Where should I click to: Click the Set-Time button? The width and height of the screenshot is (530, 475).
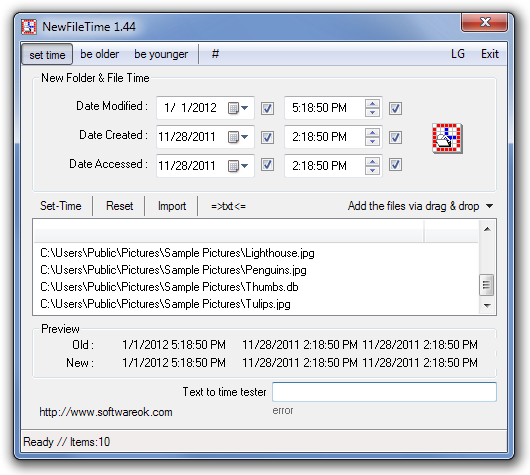(61, 206)
